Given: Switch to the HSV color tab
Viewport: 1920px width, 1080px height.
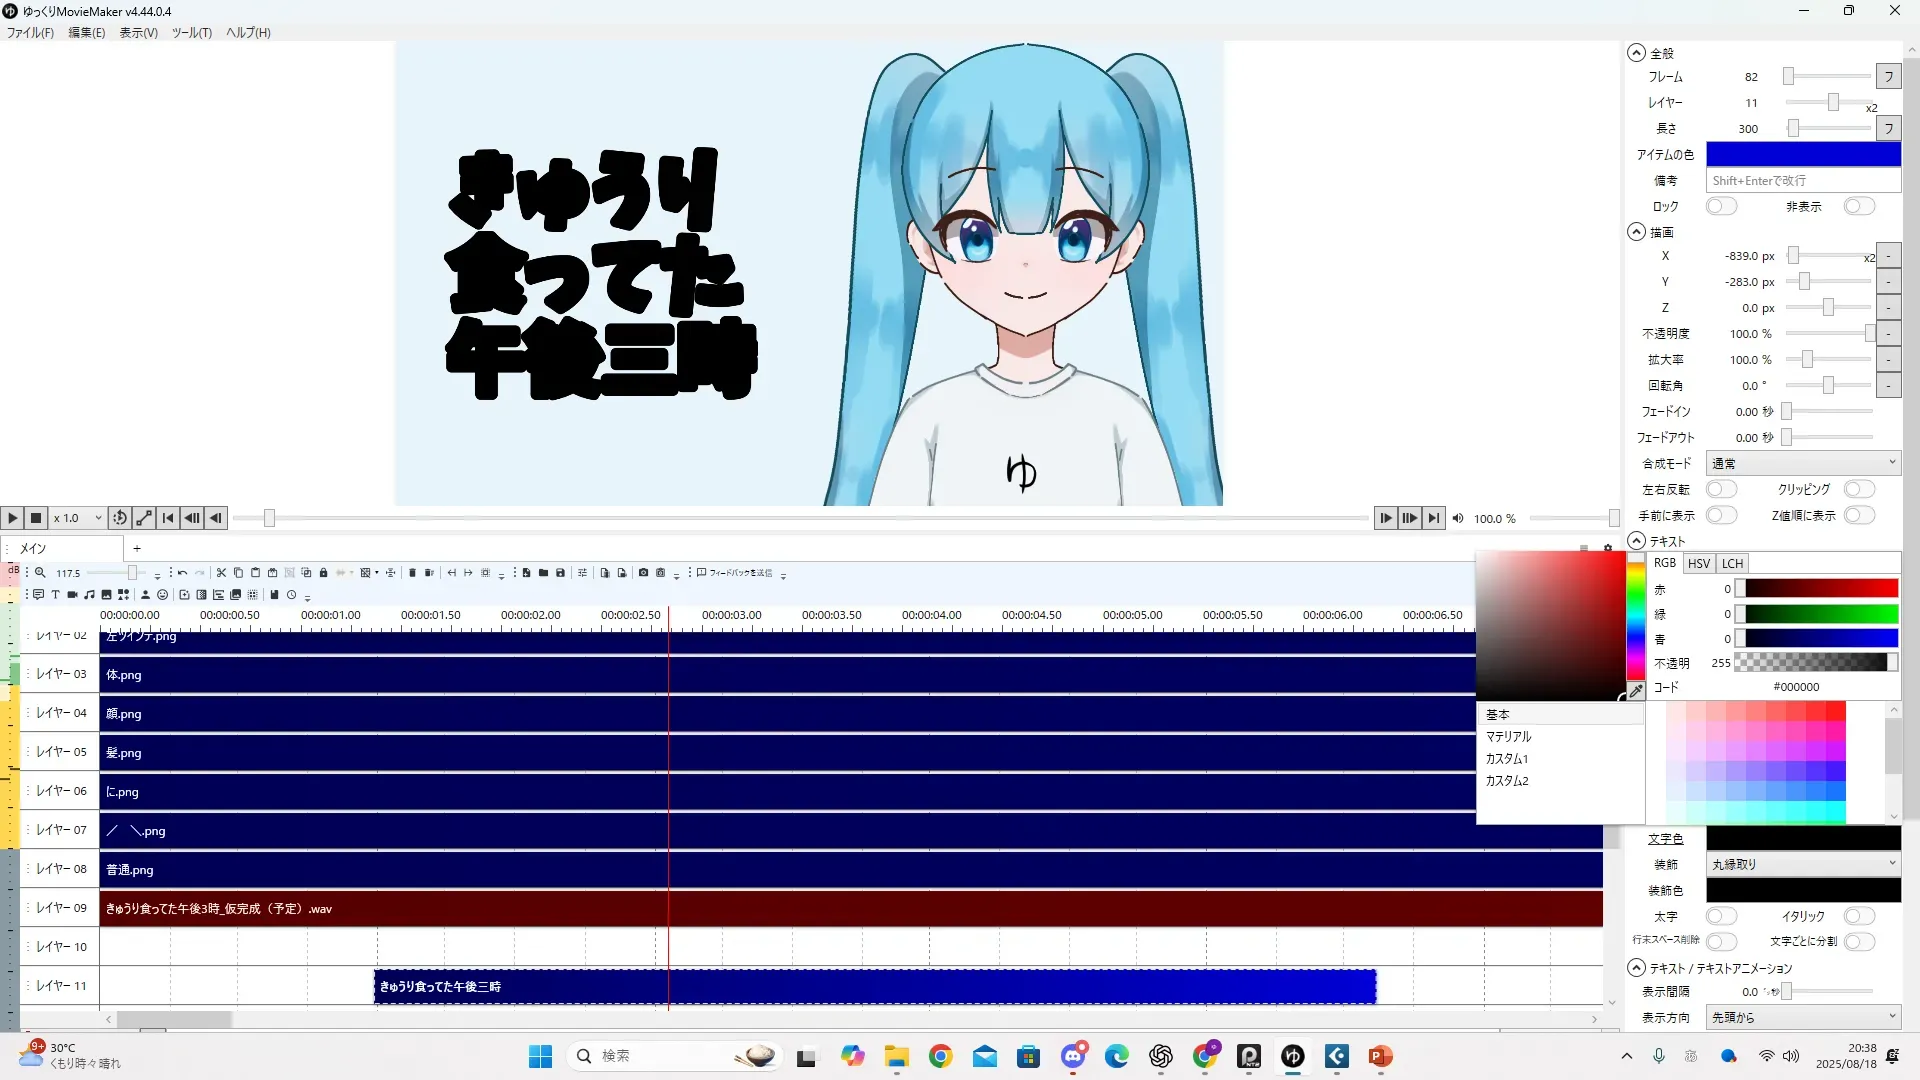Looking at the screenshot, I should (x=1698, y=564).
